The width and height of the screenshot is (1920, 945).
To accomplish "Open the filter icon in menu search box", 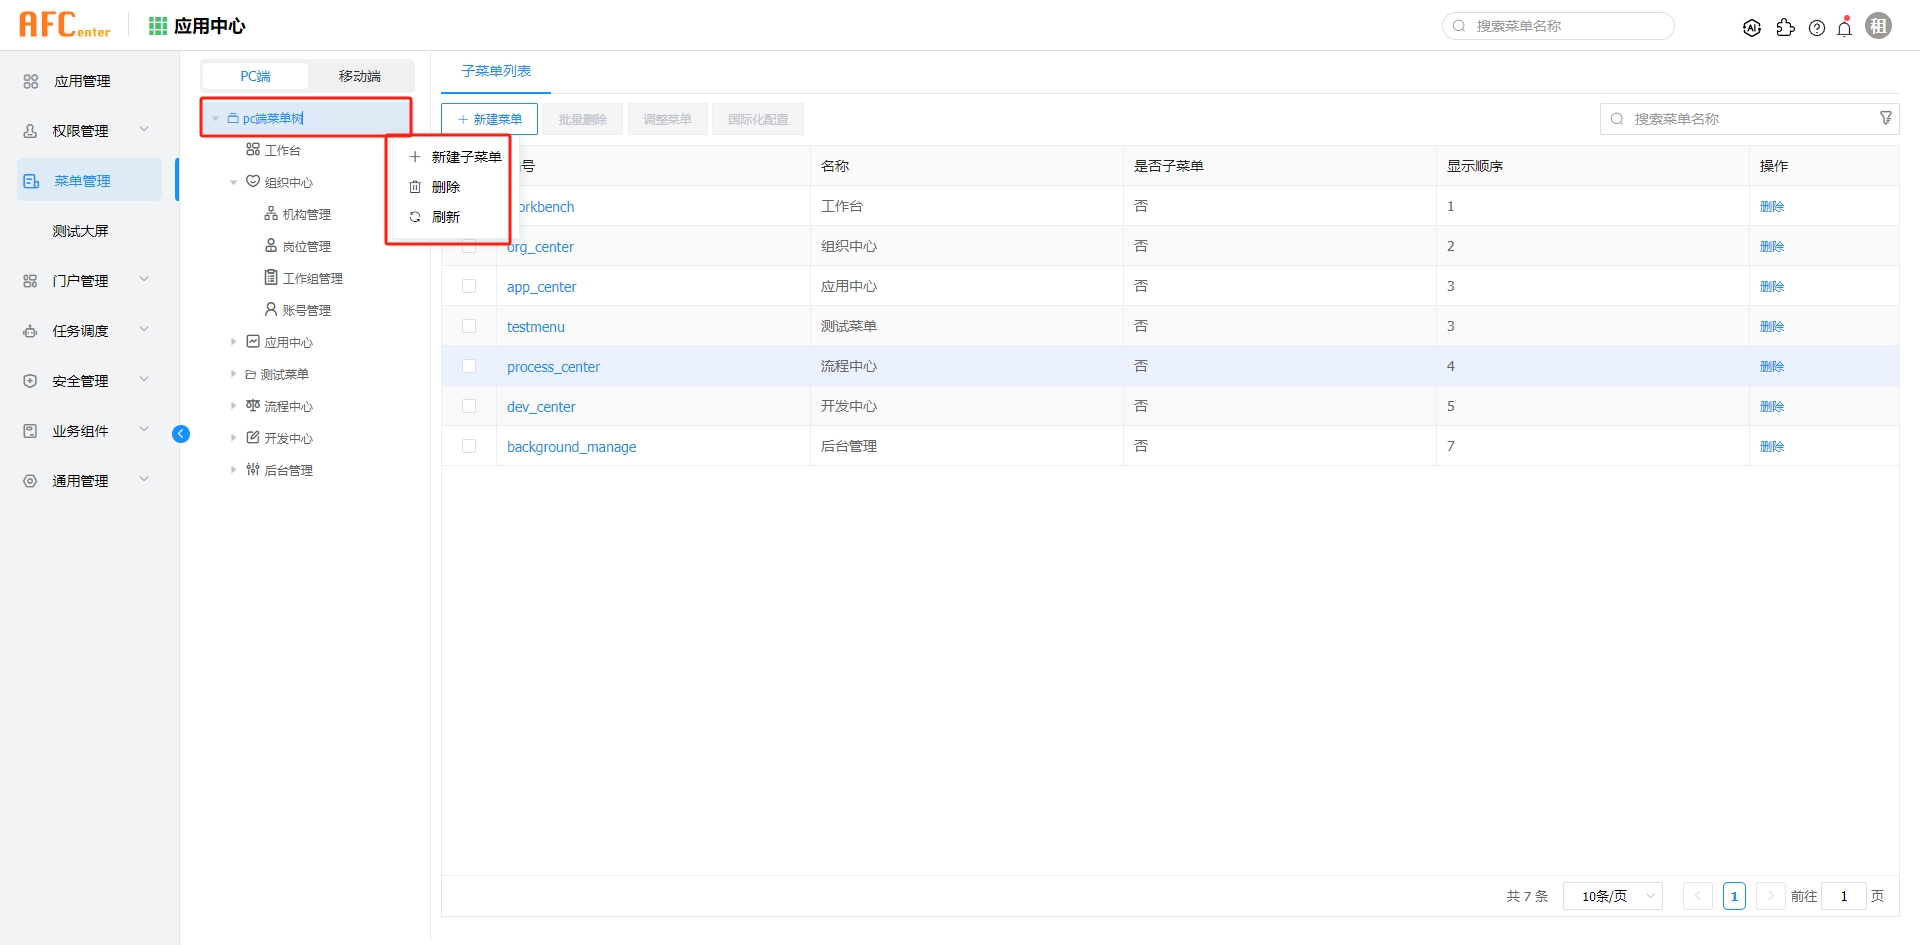I will [1886, 118].
